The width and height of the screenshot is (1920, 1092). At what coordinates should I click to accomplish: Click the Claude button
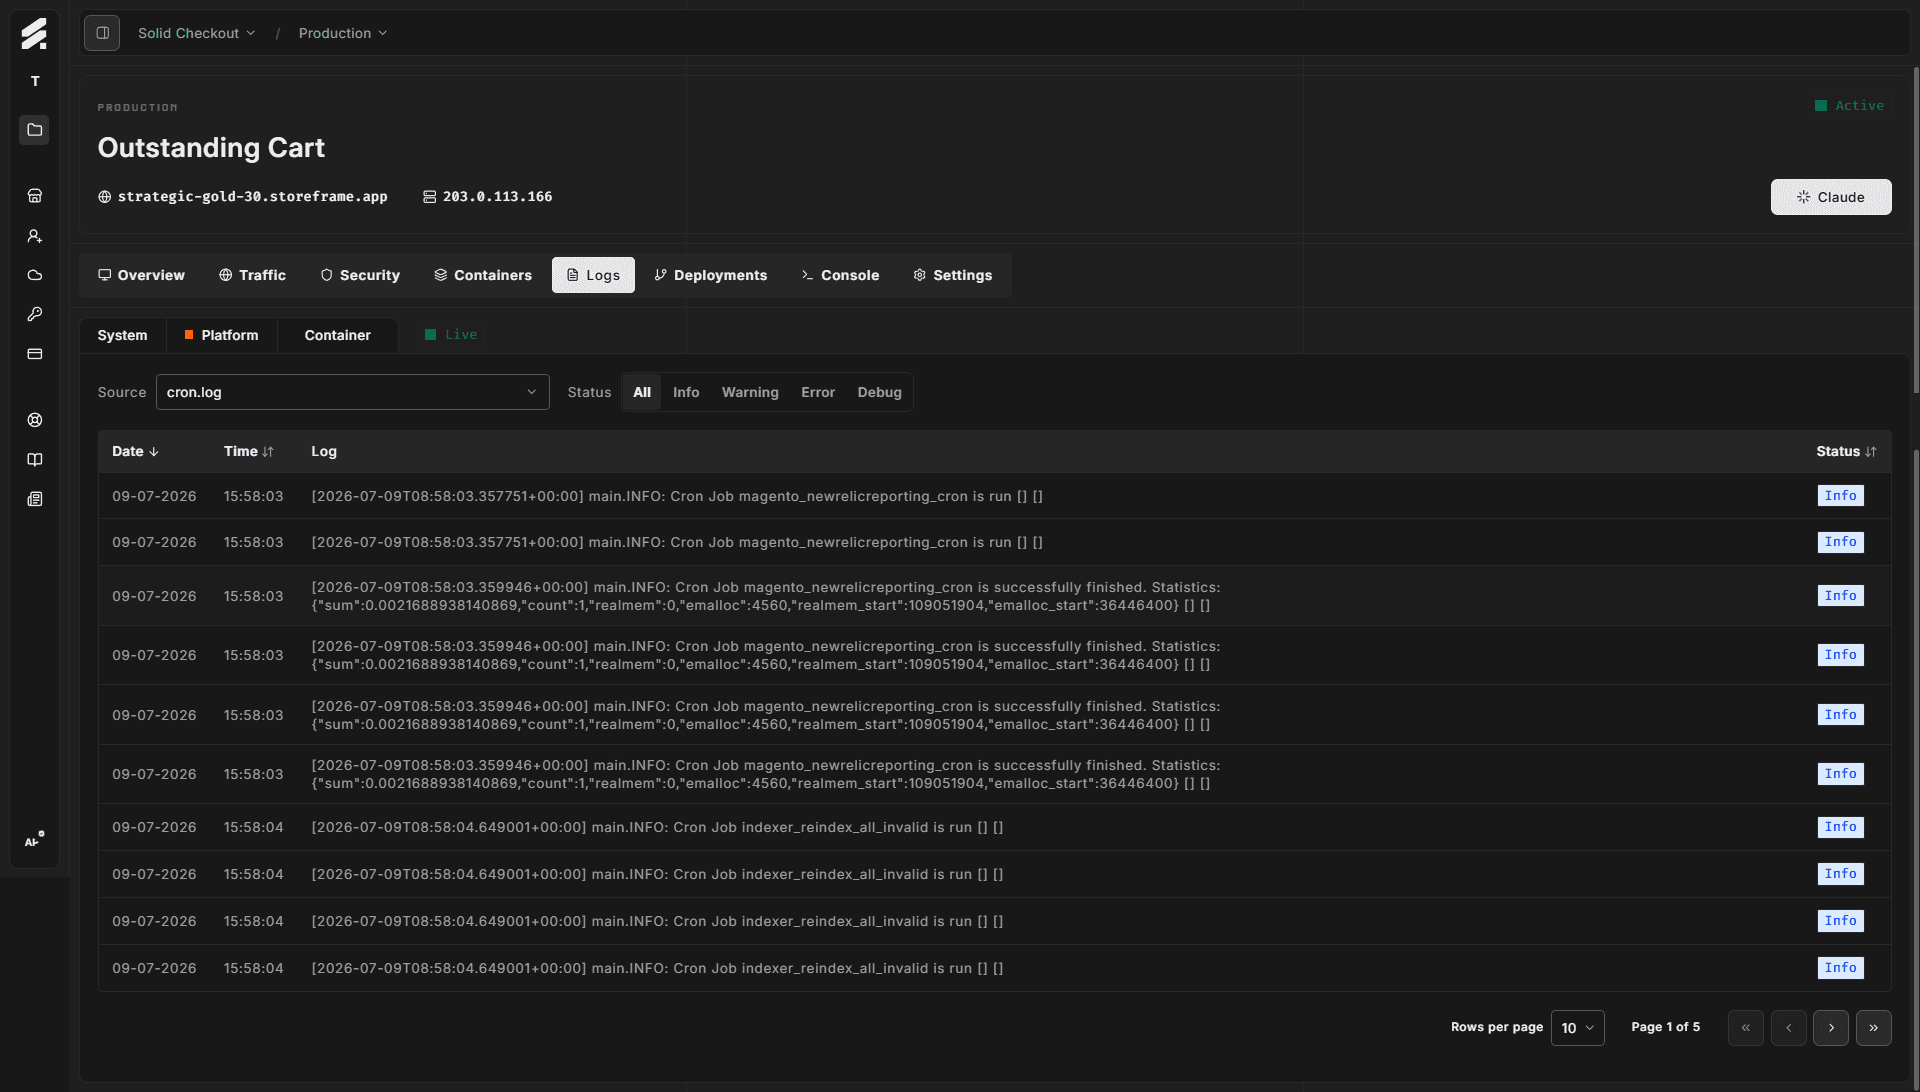tap(1831, 197)
